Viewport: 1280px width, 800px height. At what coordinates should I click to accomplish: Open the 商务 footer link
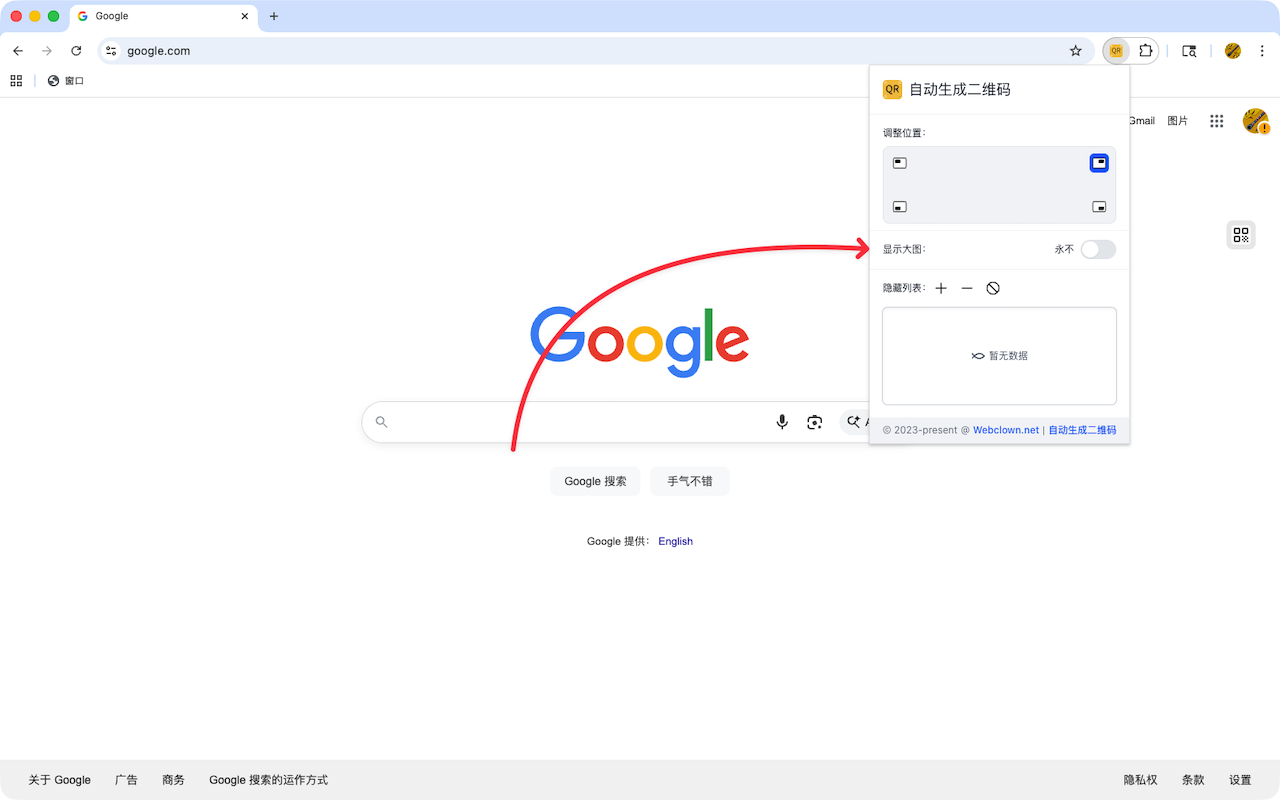(x=173, y=780)
